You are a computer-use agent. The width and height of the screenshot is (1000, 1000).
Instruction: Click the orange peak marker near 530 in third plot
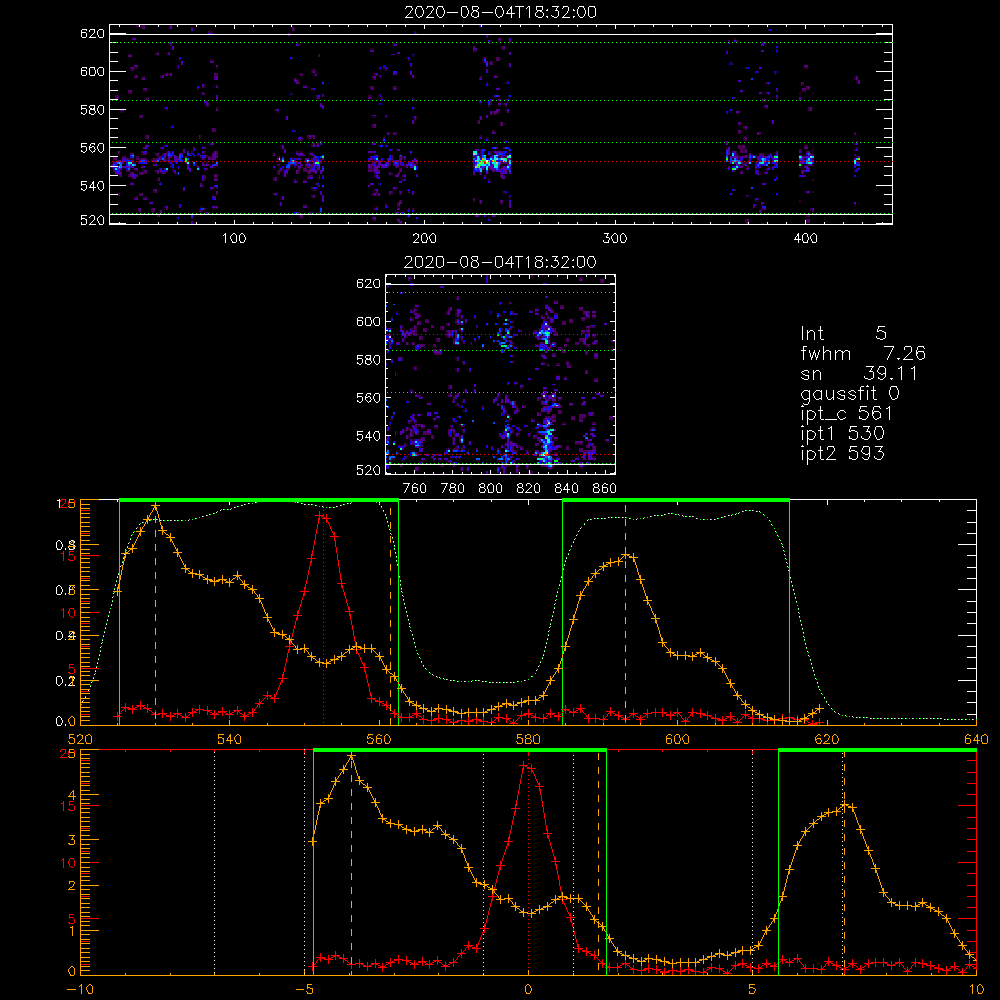point(155,506)
